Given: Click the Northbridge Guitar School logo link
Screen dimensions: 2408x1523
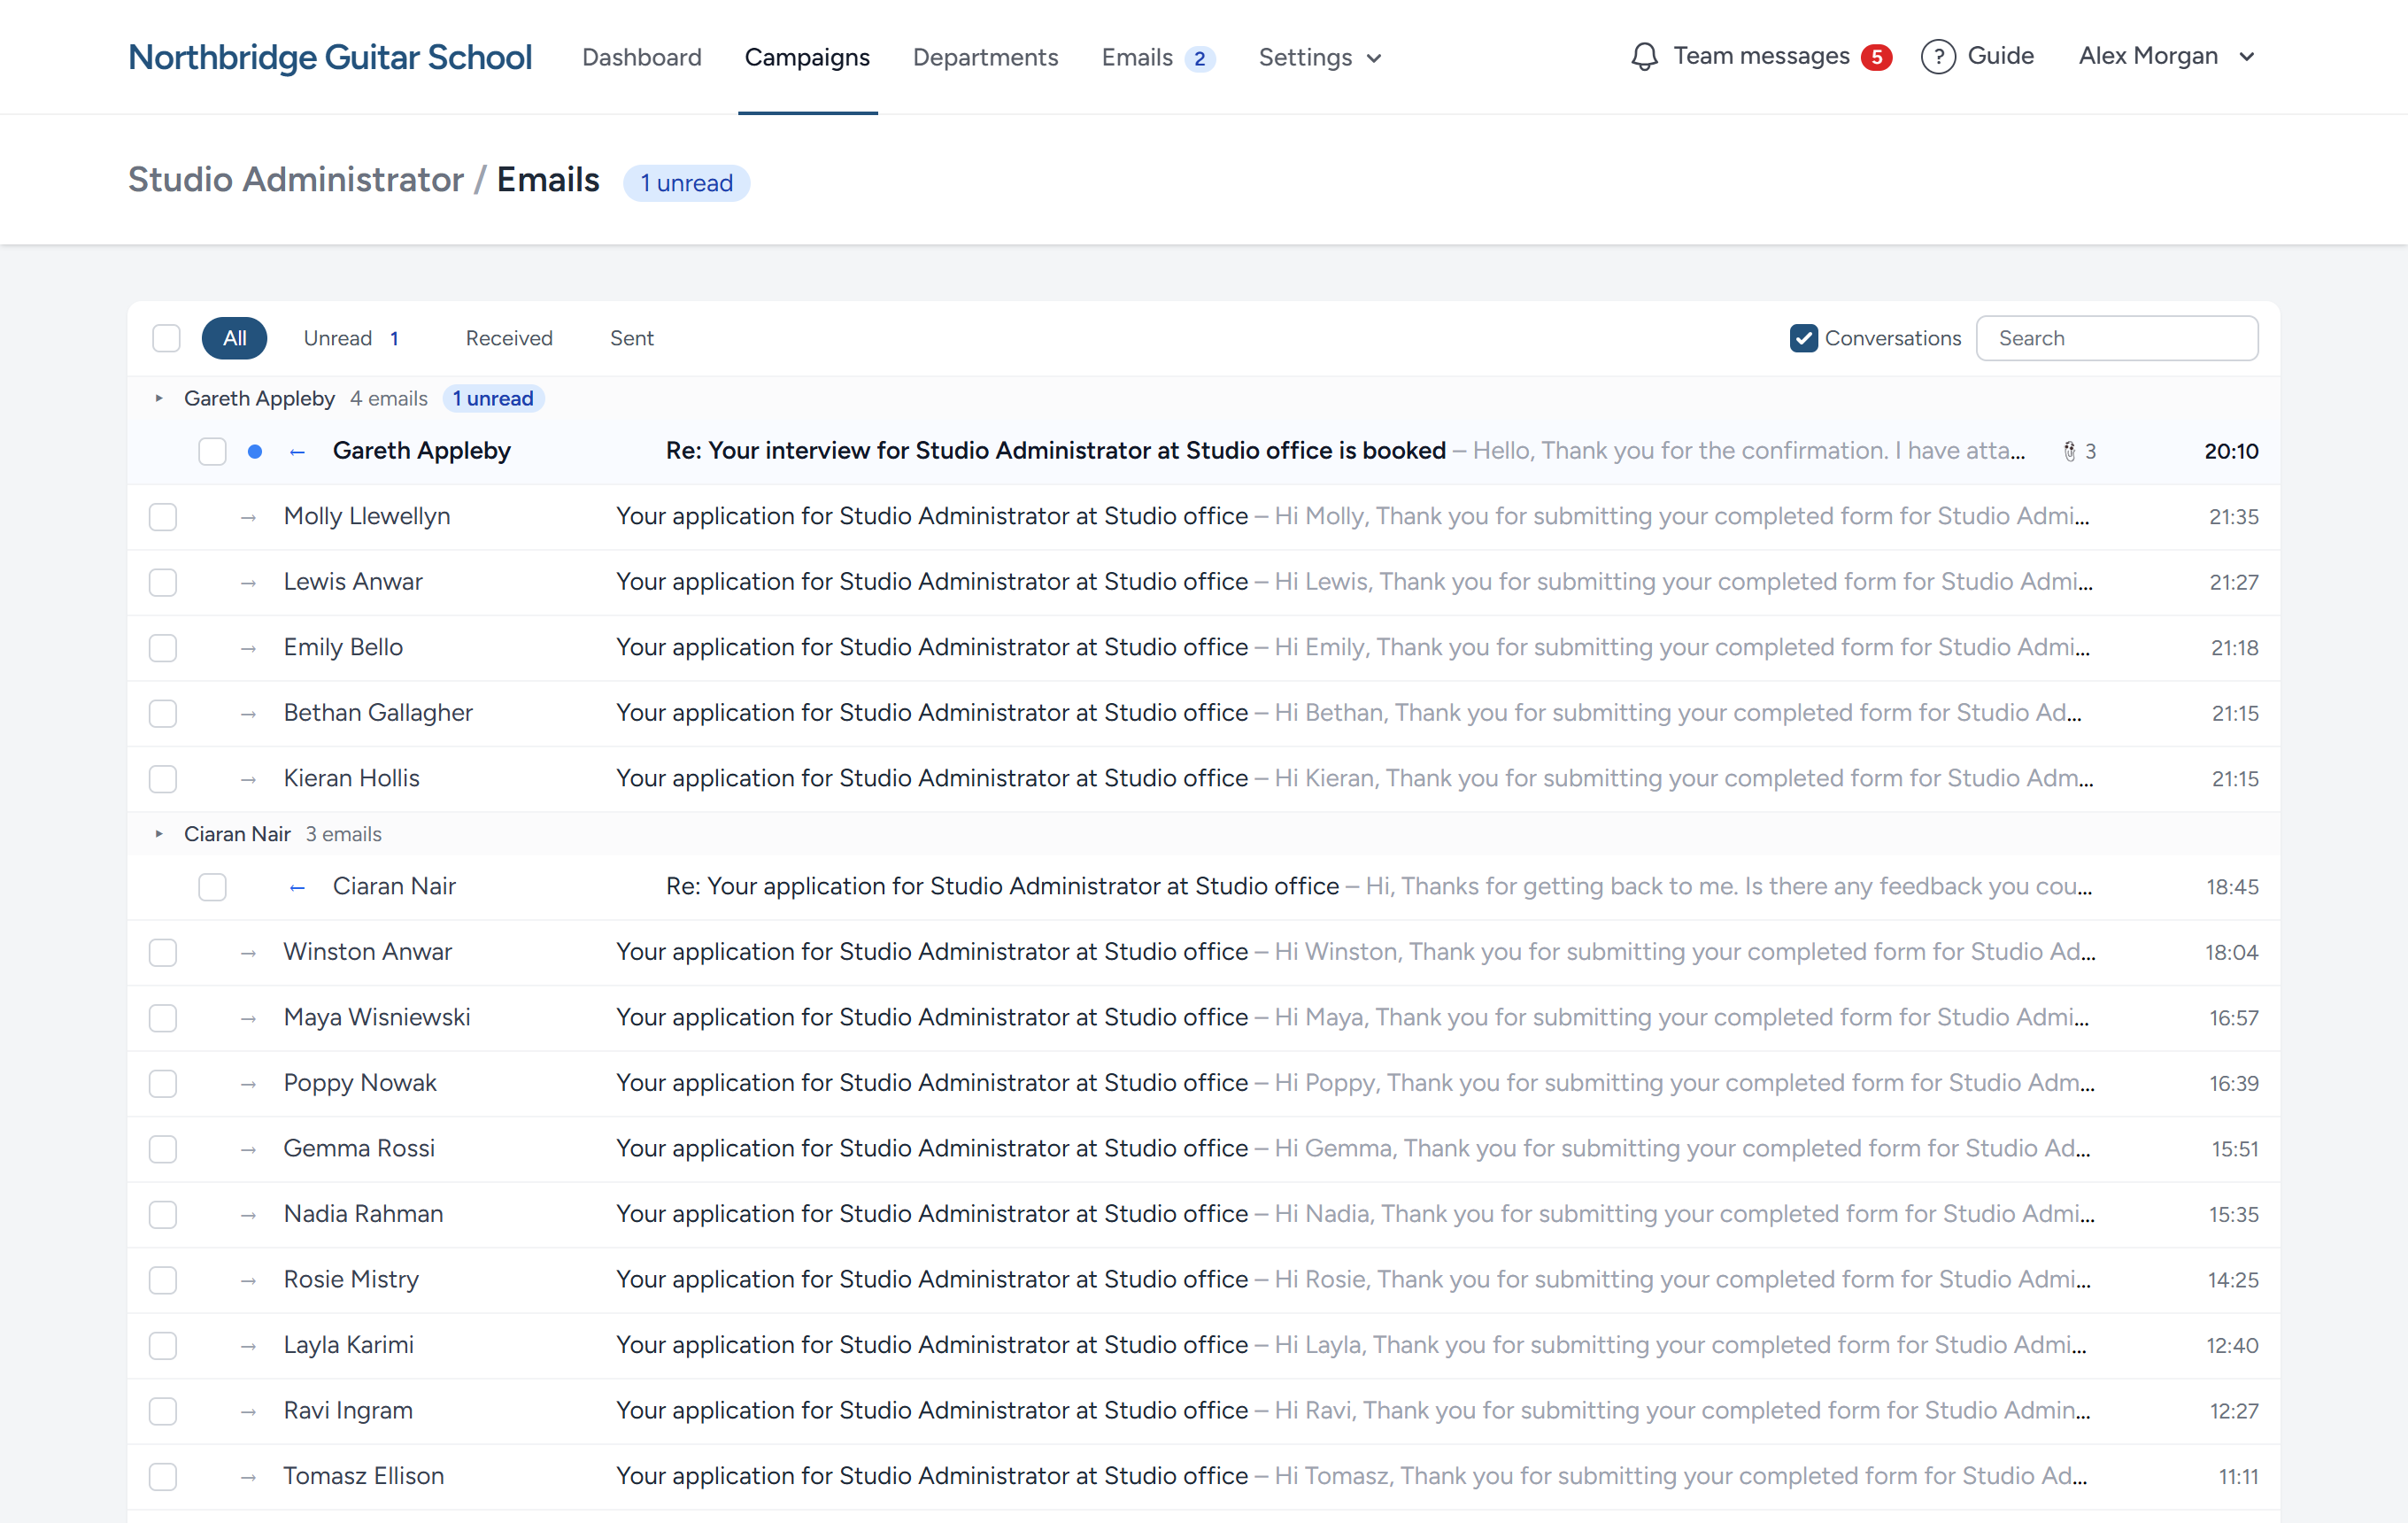Looking at the screenshot, I should 330,57.
